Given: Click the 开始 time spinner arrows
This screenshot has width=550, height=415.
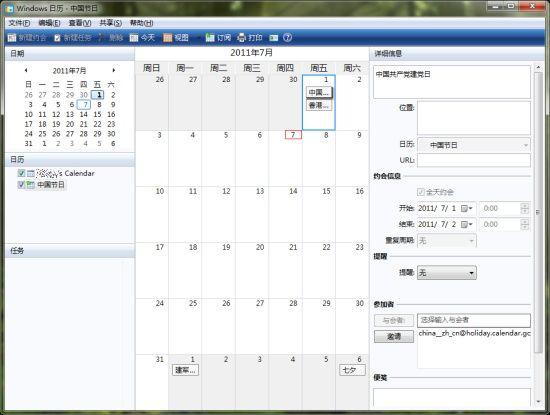Looking at the screenshot, I should 524,208.
